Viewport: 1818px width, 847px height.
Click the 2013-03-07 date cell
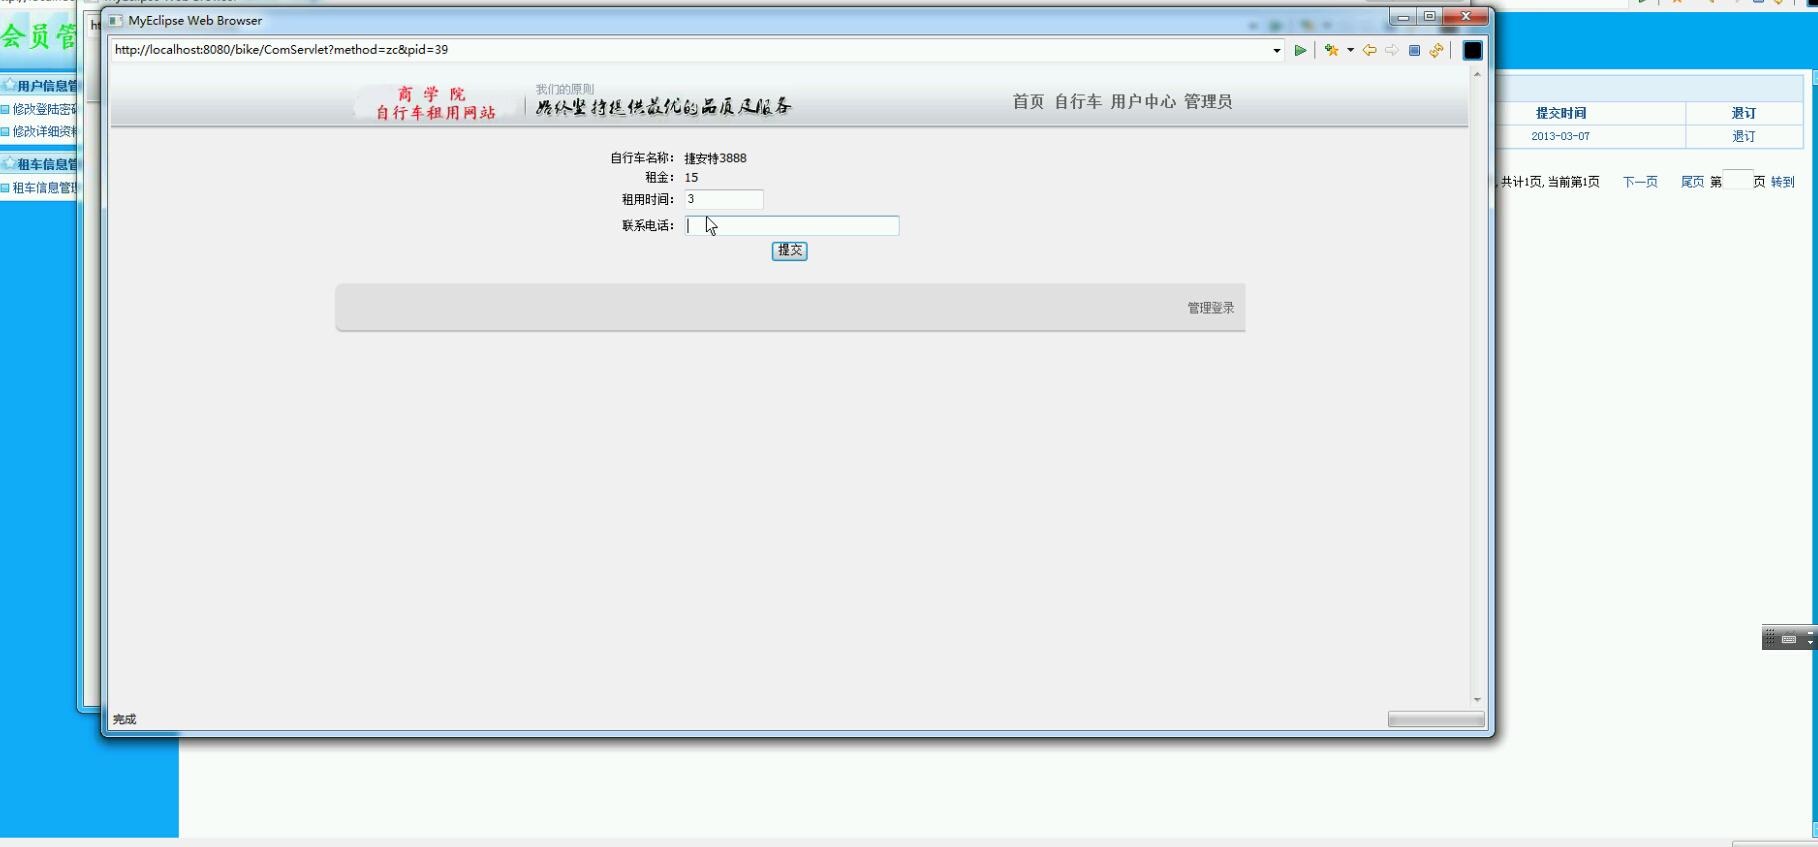1560,136
